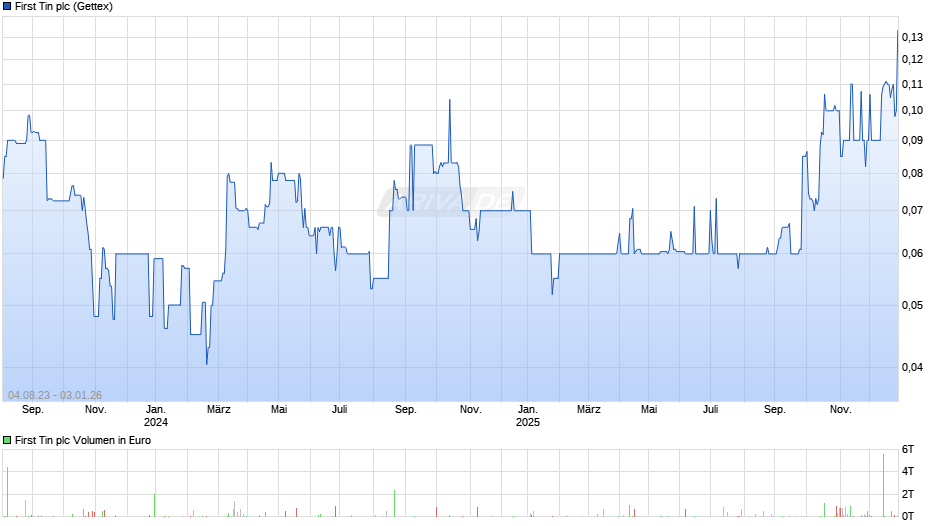Click the 4T volume axis label
The height and width of the screenshot is (526, 940).
(908, 471)
